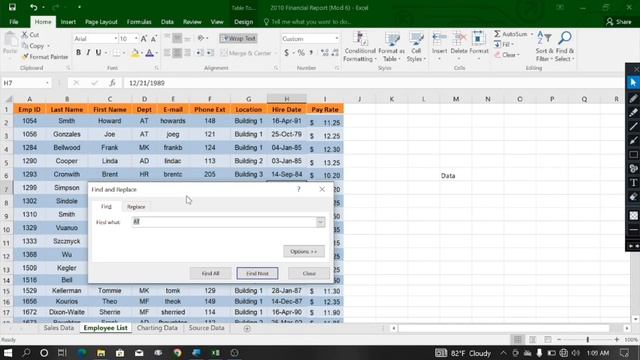
Task: Toggle Underline formatting
Action: 98,53
